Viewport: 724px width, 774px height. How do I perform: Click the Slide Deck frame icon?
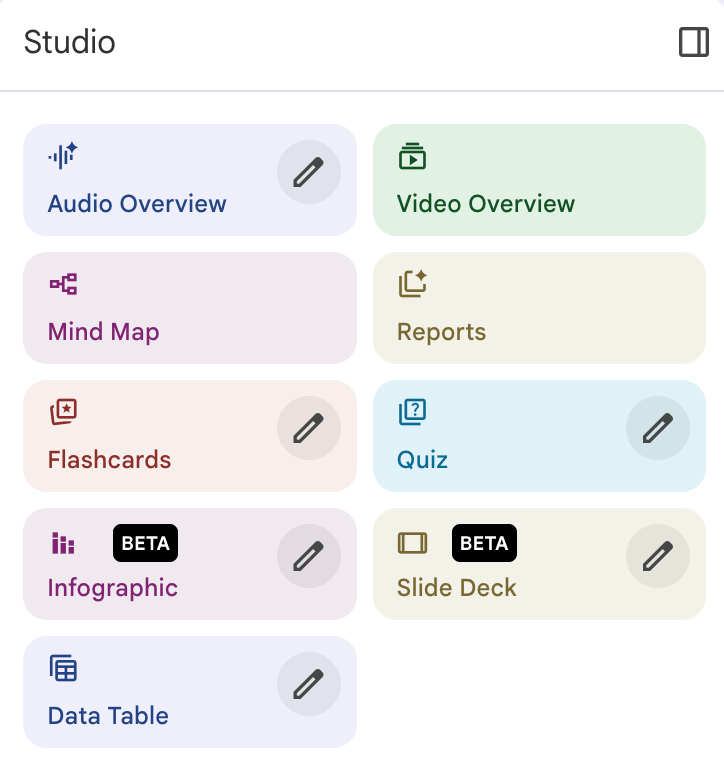pos(412,543)
